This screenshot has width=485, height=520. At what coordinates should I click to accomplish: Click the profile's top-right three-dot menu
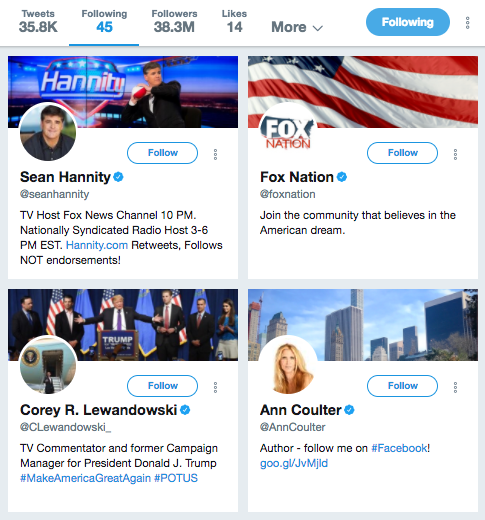(x=468, y=23)
